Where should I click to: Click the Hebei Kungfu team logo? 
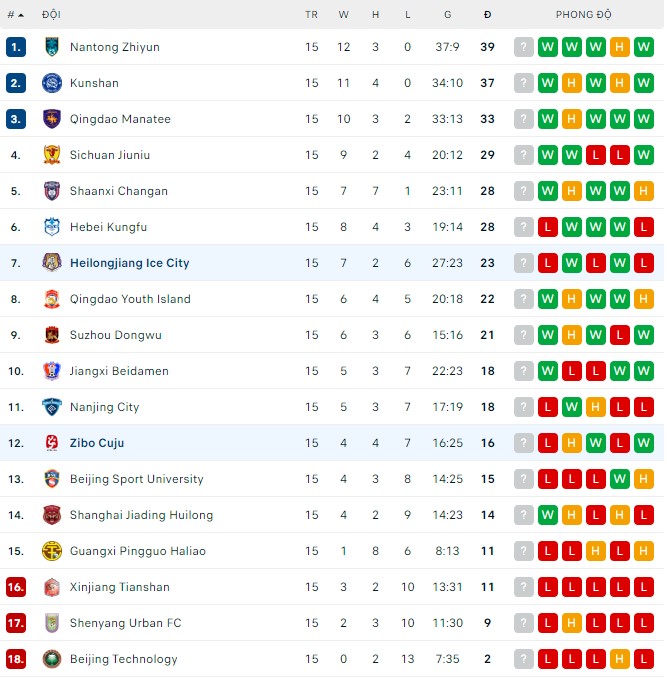[52, 227]
